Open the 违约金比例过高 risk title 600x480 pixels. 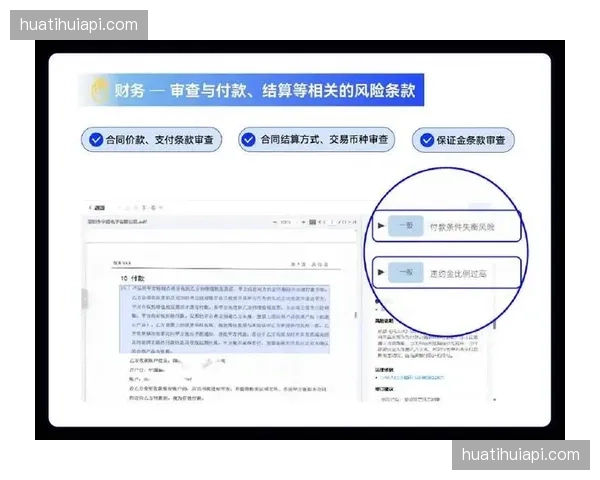pyautogui.click(x=458, y=274)
